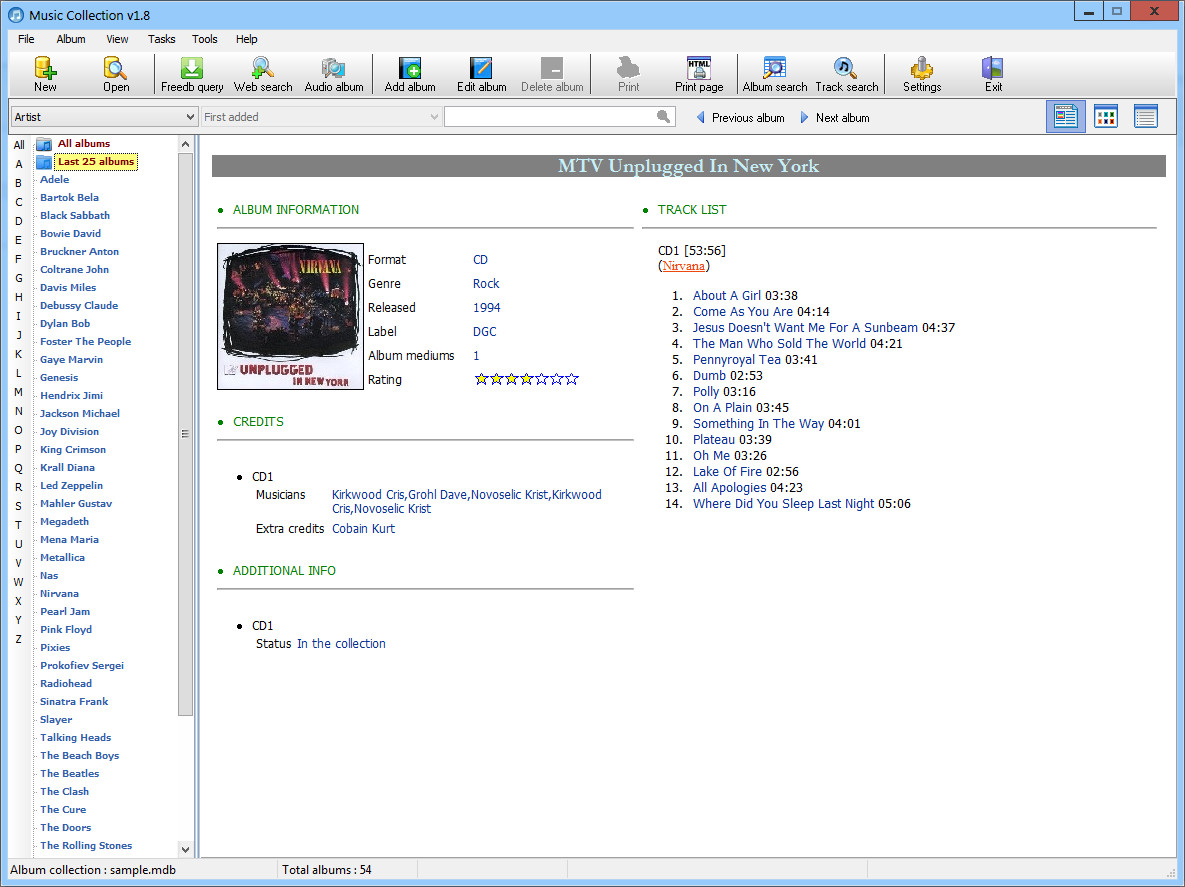Select Metallica in the artist list
1185x887 pixels.
[62, 558]
